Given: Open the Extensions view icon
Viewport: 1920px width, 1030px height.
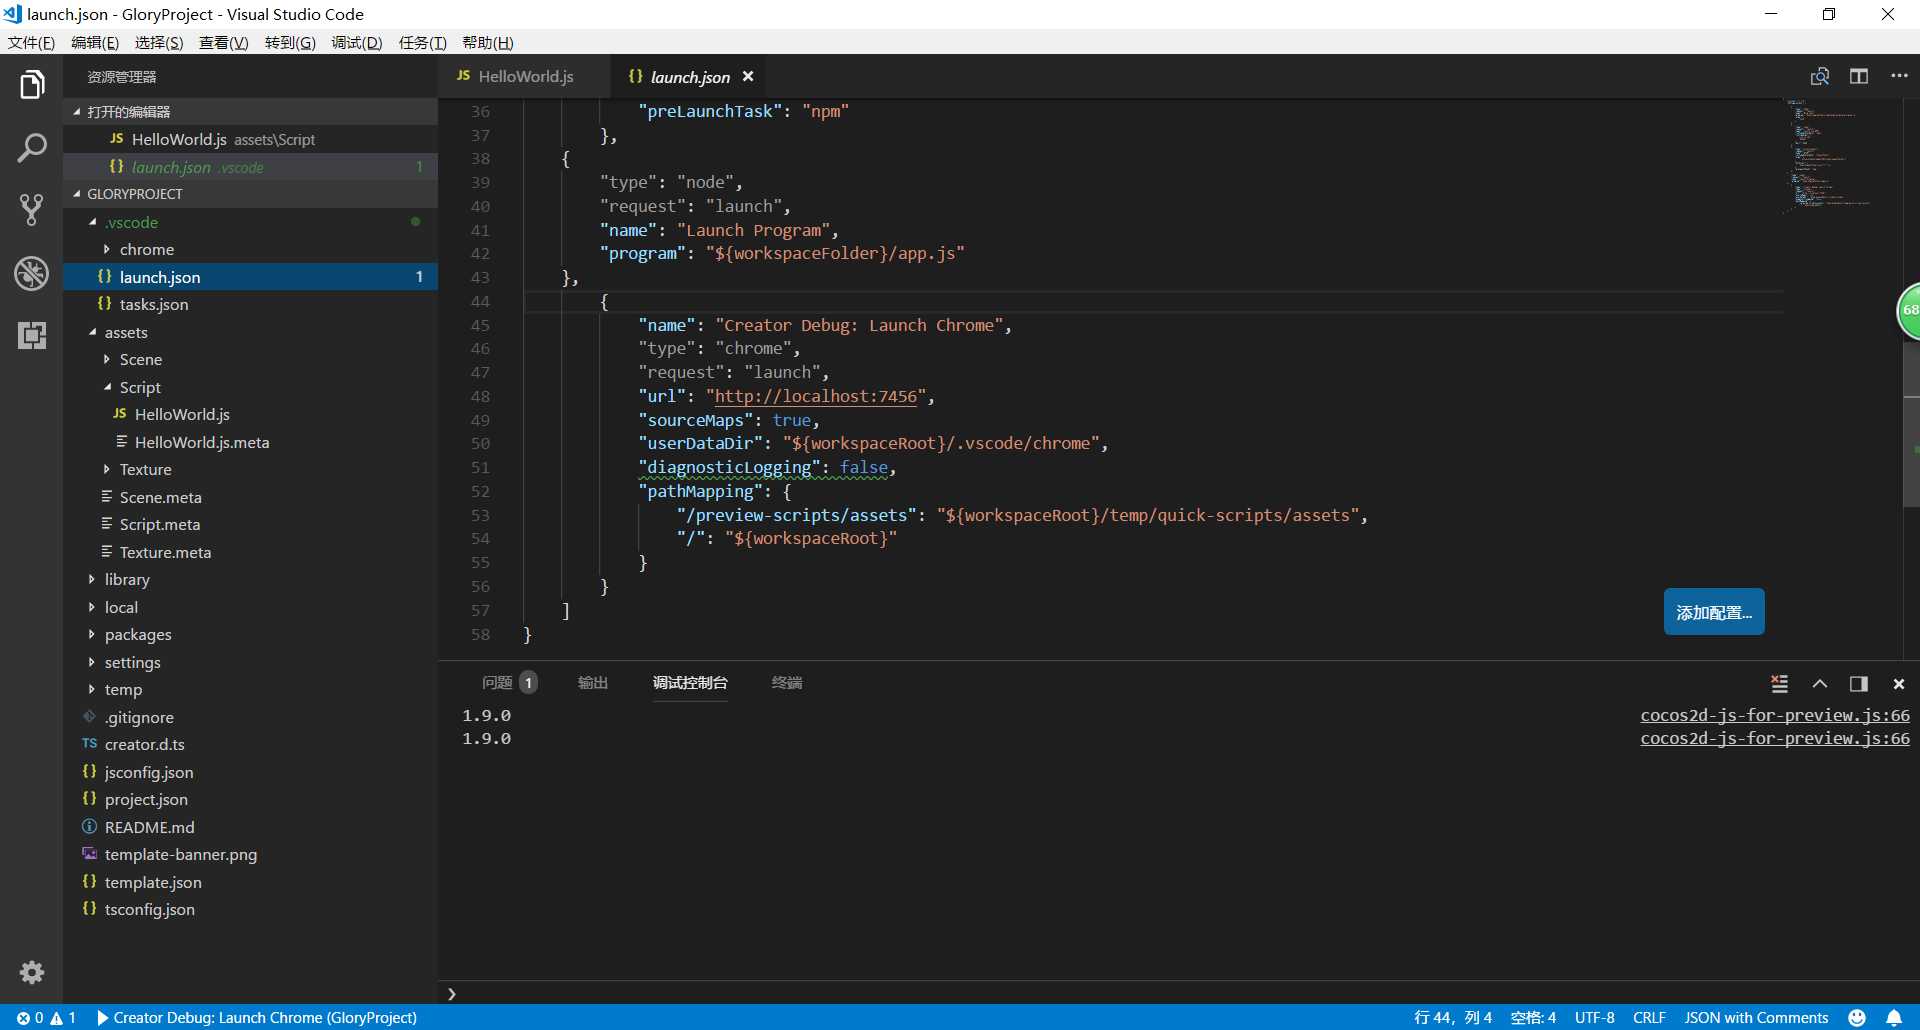Looking at the screenshot, I should coord(32,335).
